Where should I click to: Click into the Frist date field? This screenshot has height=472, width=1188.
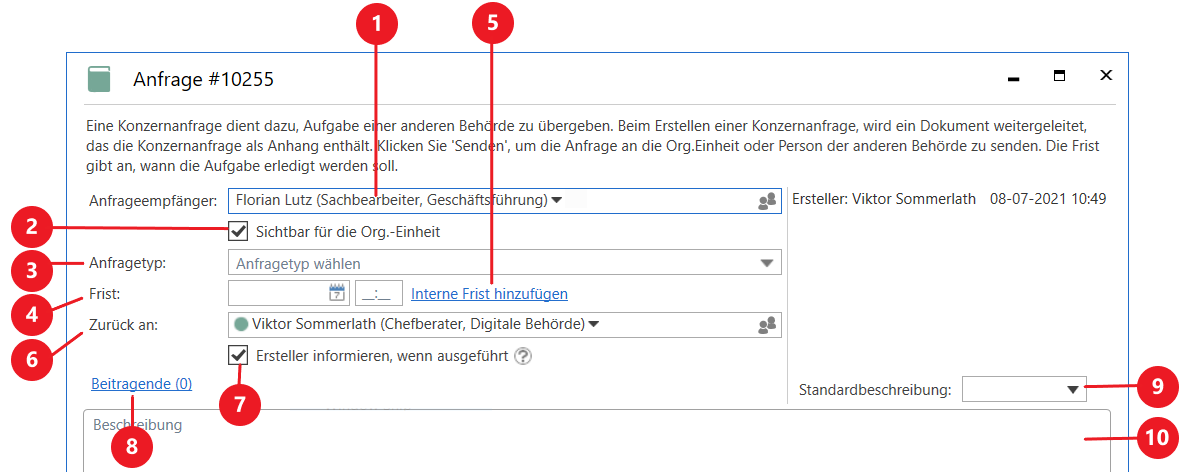[278, 293]
